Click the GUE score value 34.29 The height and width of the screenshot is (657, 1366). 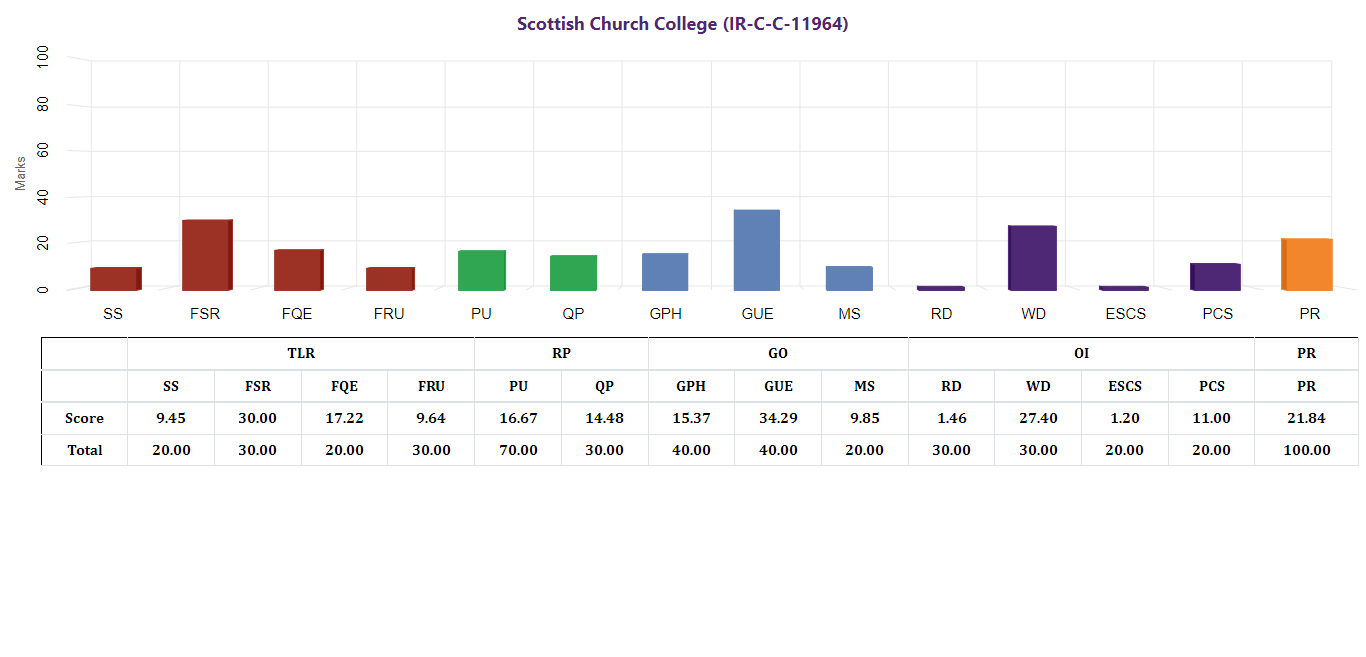pyautogui.click(x=778, y=418)
